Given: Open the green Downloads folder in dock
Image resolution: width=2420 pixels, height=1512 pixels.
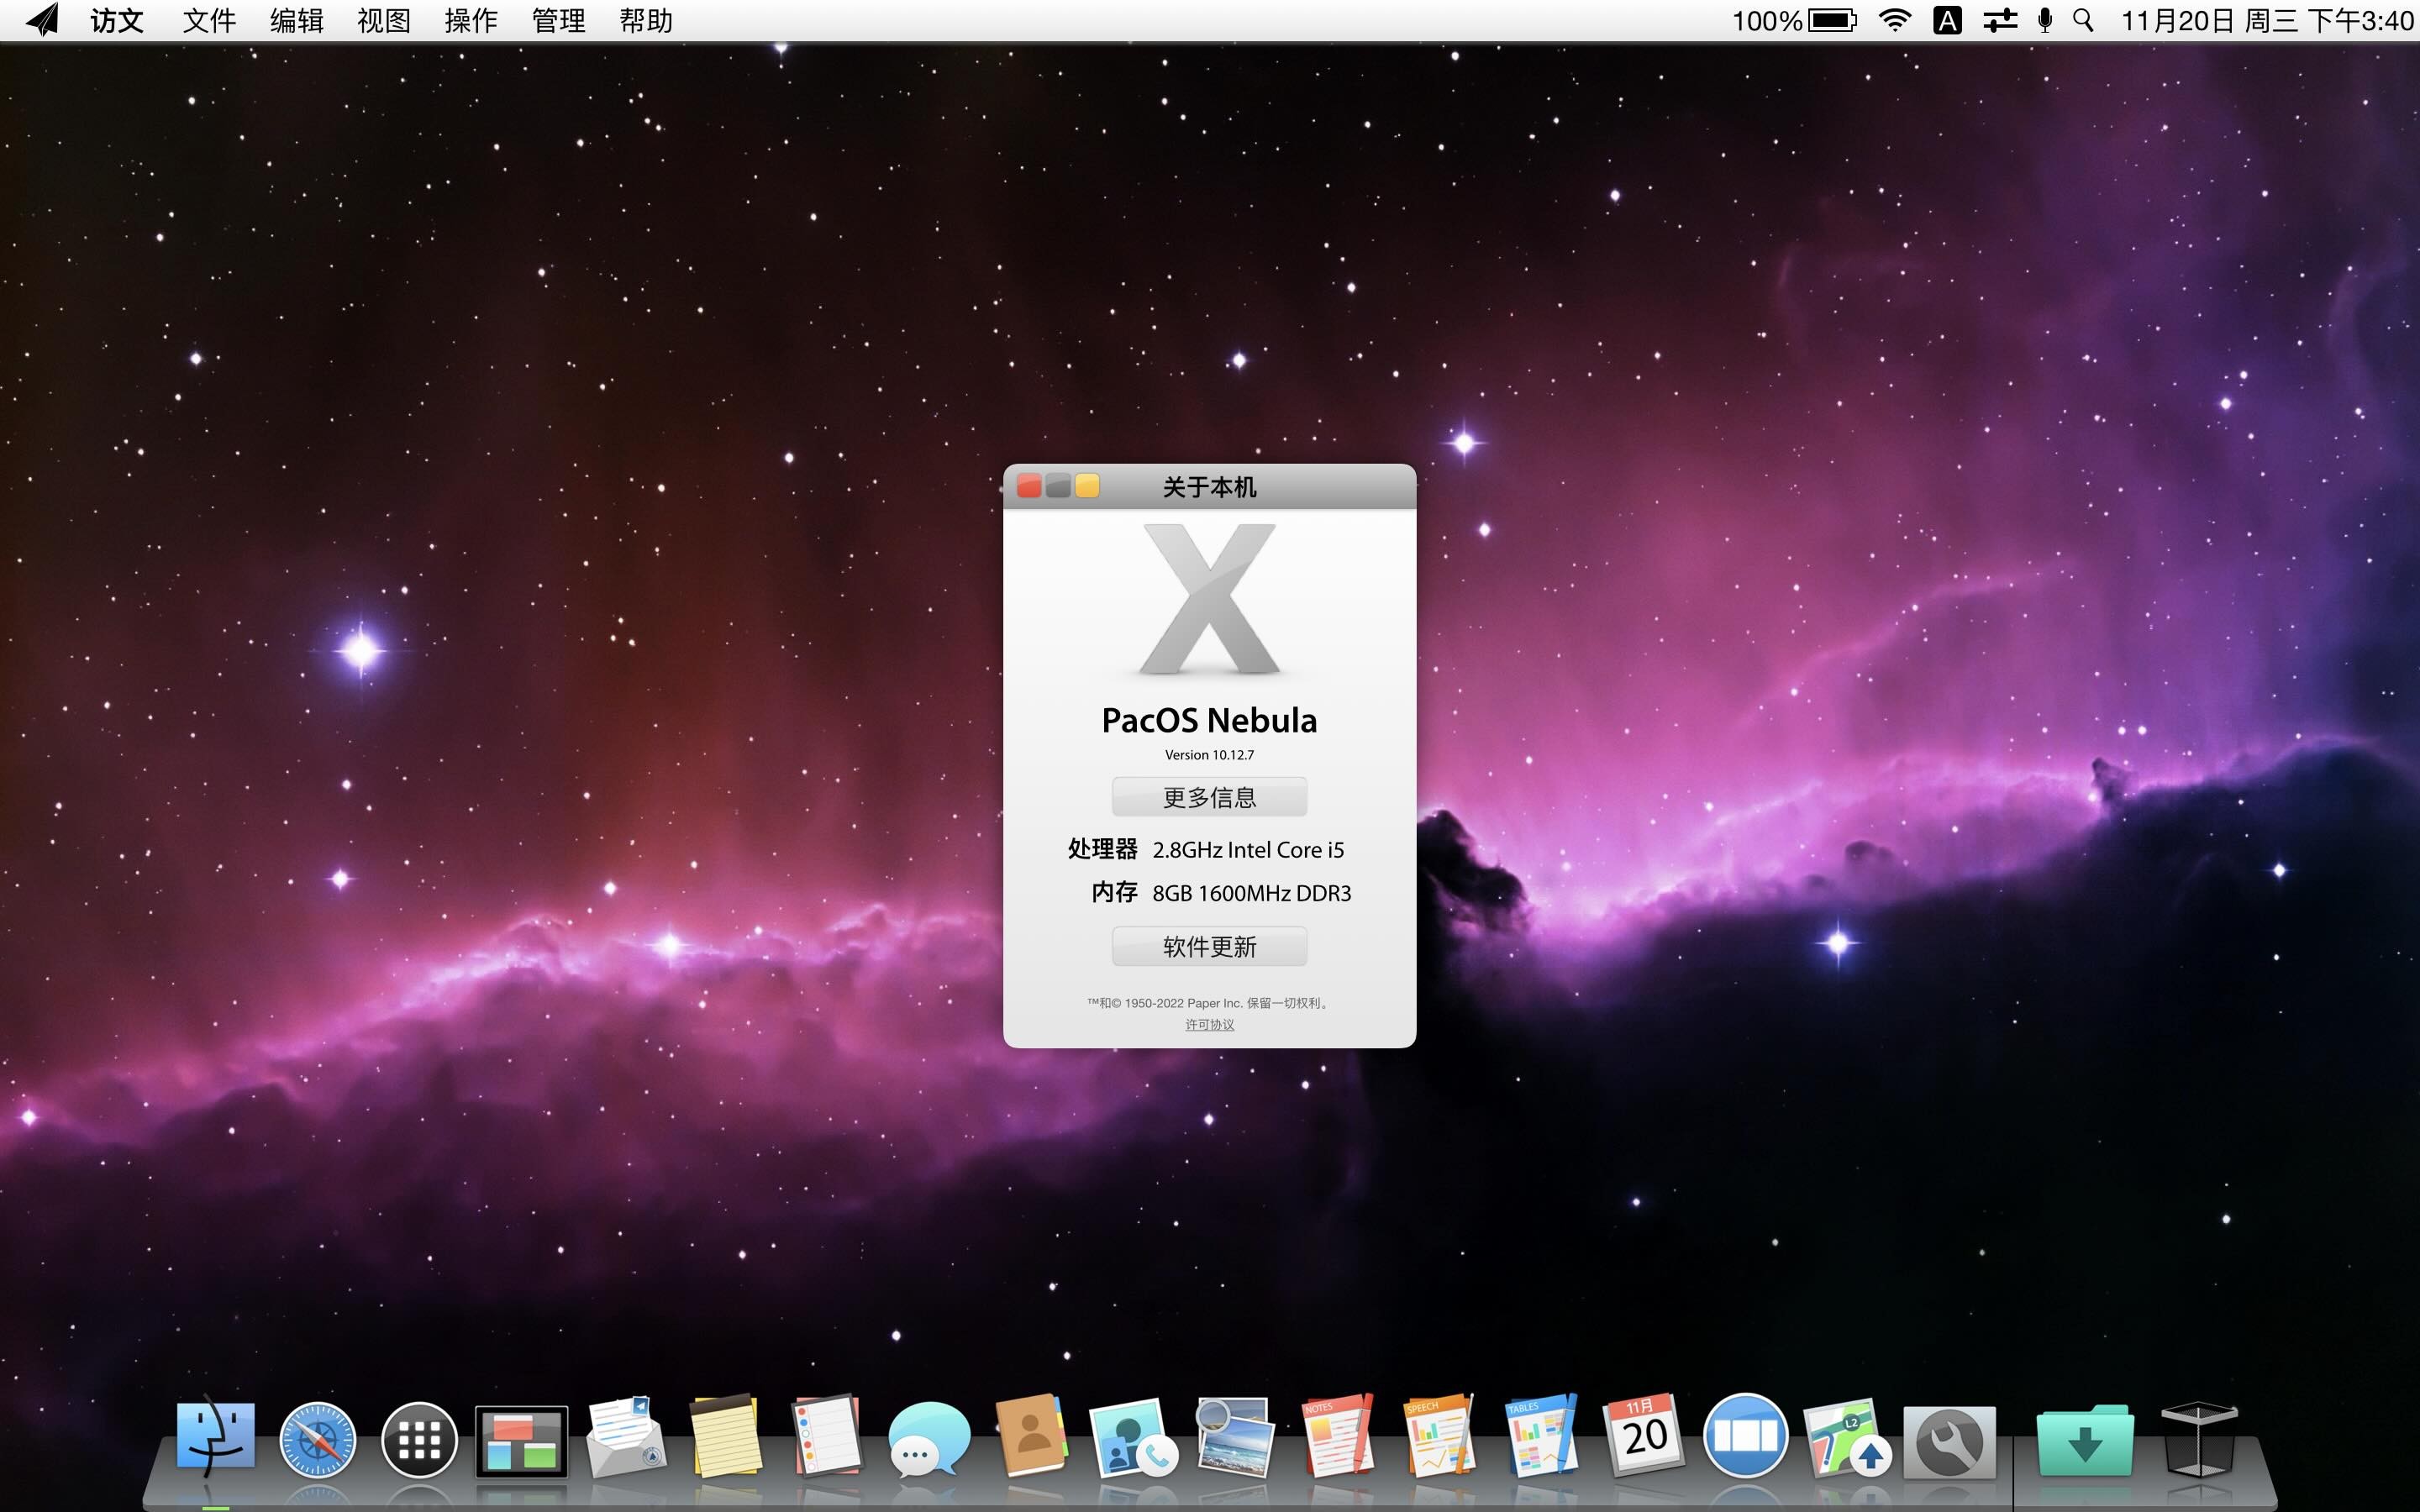Looking at the screenshot, I should coord(2084,1439).
